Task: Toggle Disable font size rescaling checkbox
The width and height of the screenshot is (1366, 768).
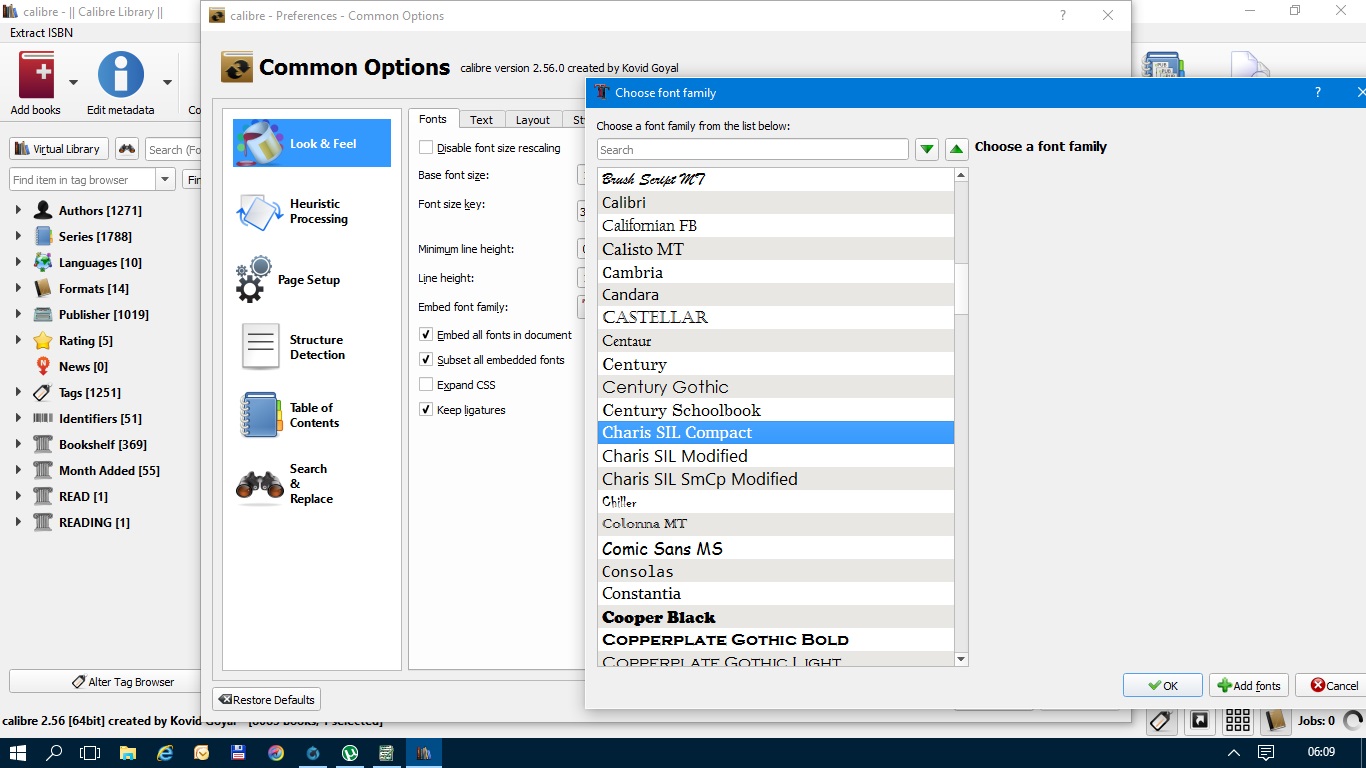Action: [426, 148]
